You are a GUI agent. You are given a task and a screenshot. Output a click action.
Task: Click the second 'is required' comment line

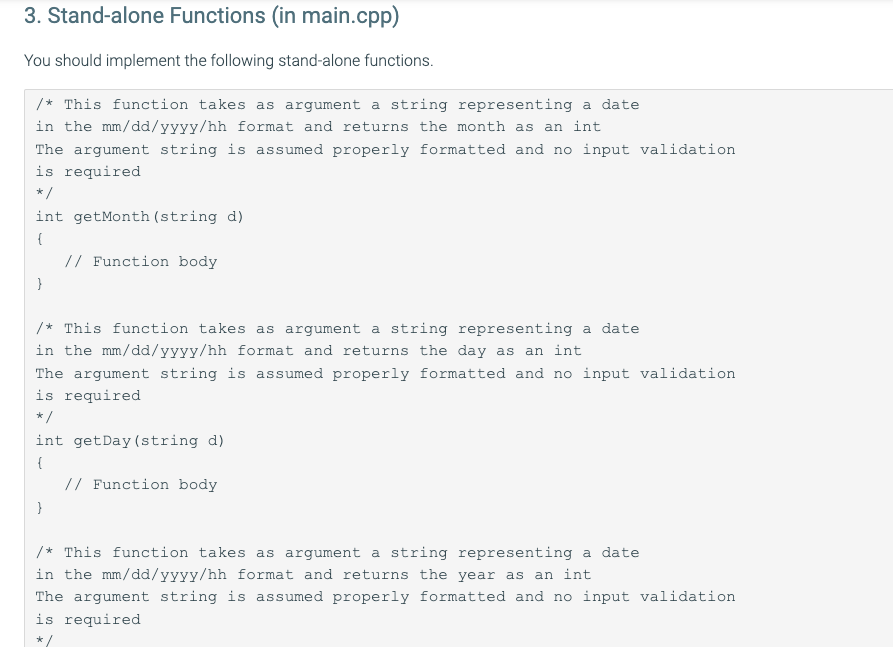(x=88, y=395)
